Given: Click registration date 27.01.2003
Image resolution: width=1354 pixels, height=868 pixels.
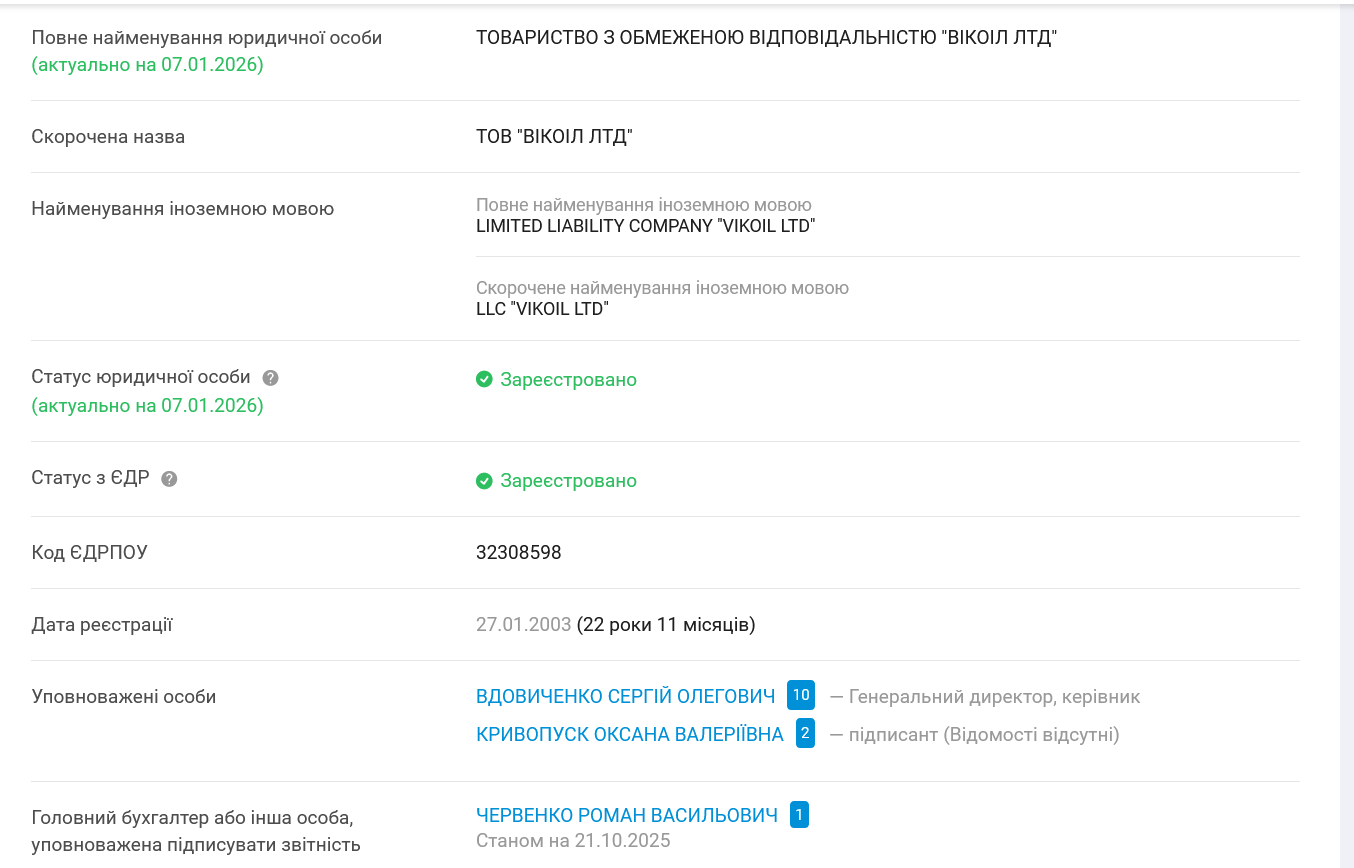Looking at the screenshot, I should pyautogui.click(x=523, y=625).
